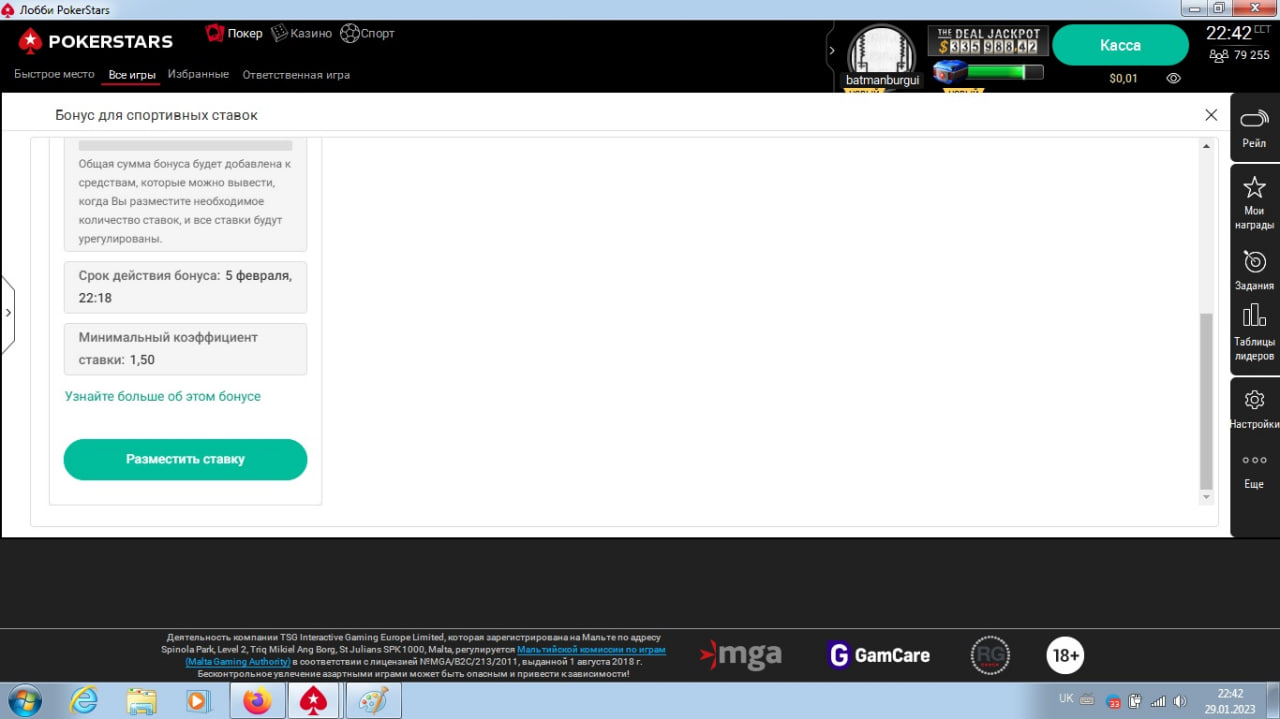
Task: Click the PokerStars logo in the header
Action: (95, 41)
